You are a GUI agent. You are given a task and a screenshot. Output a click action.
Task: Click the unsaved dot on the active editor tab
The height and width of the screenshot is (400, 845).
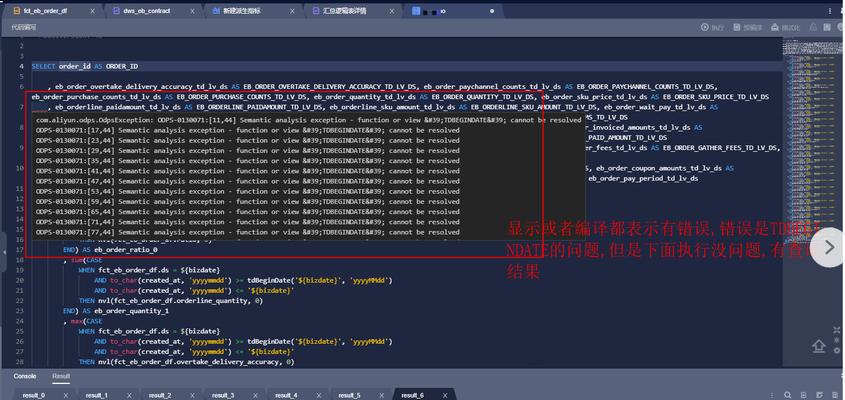pyautogui.click(x=492, y=11)
